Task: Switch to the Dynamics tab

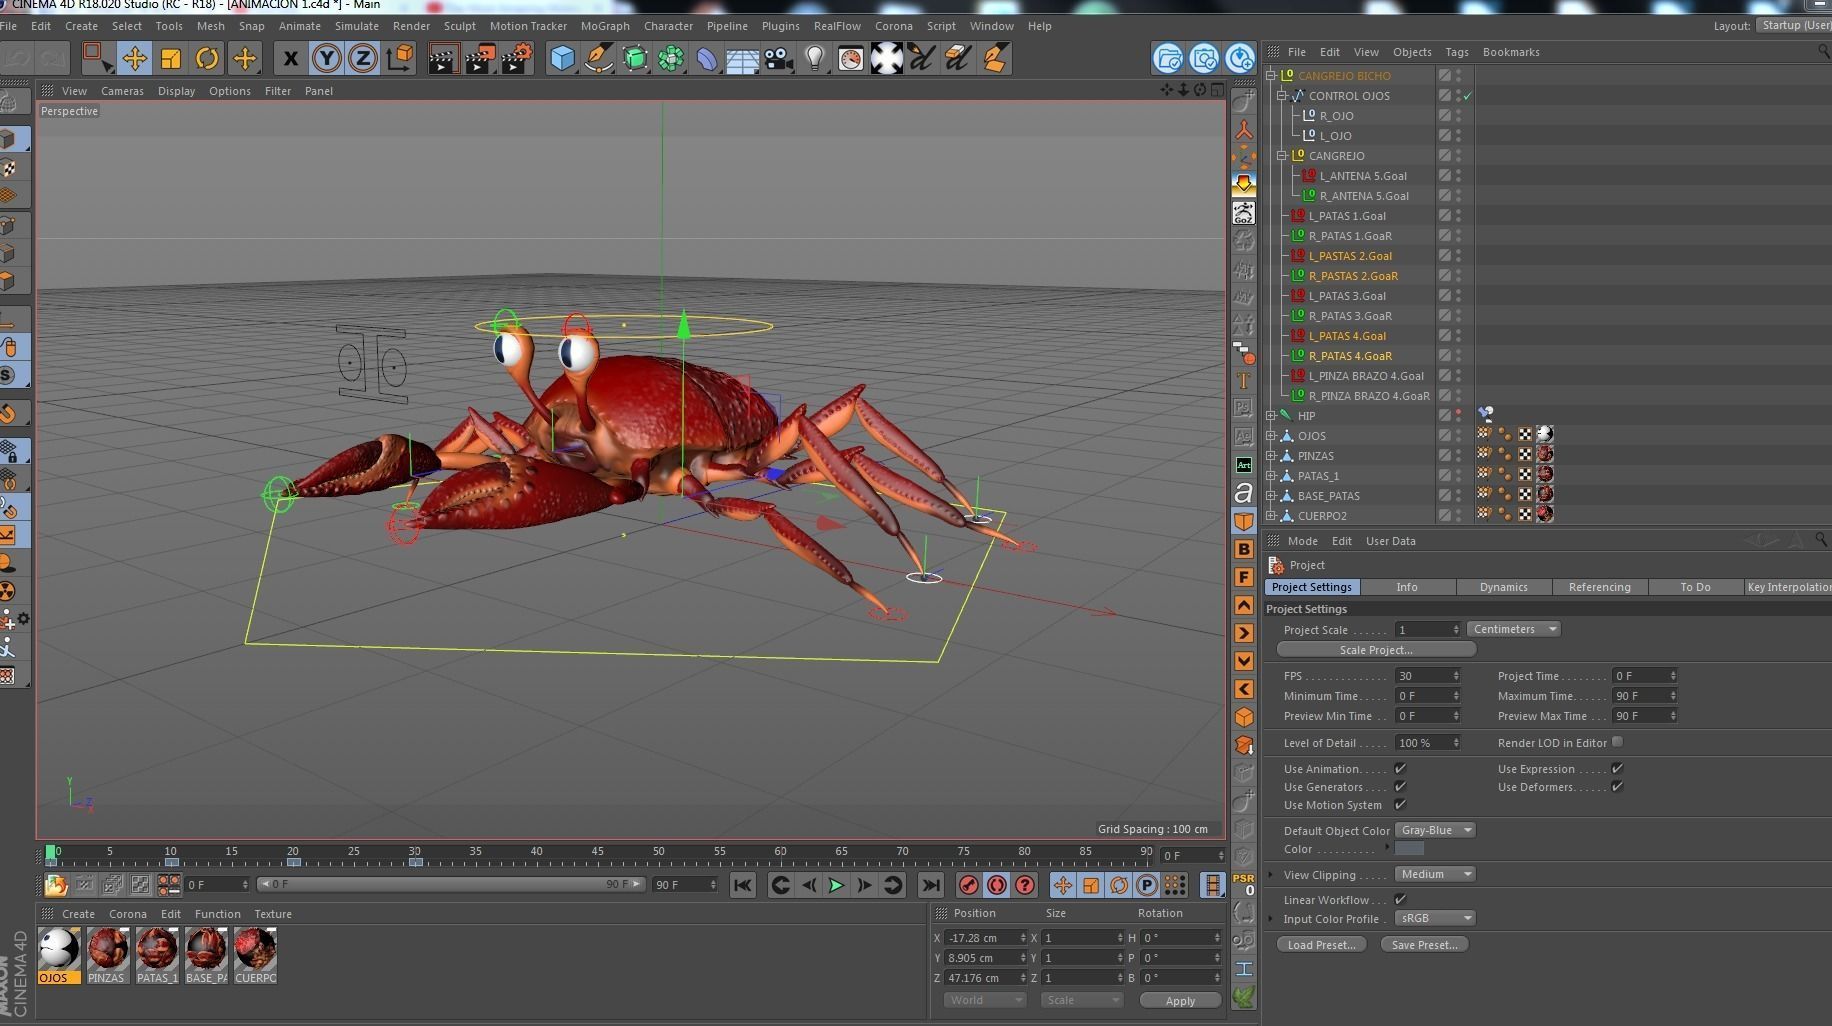Action: pos(1503,587)
